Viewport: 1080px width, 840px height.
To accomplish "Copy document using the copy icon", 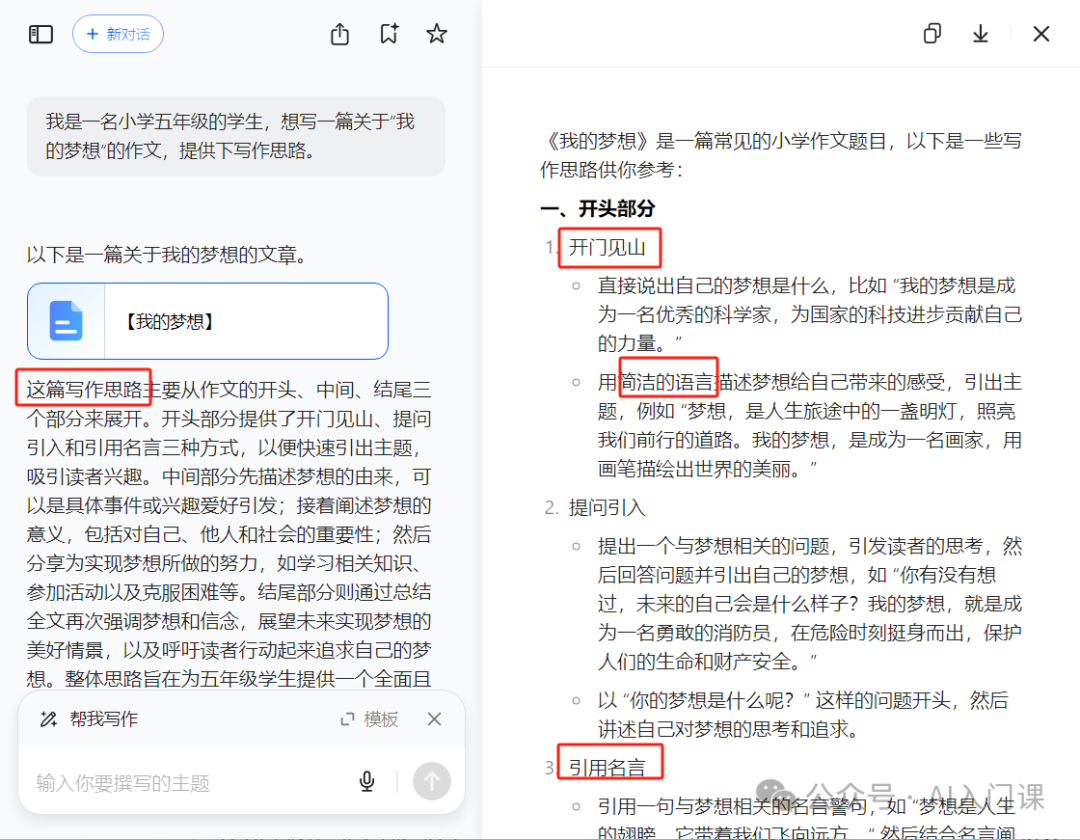I will 932,33.
